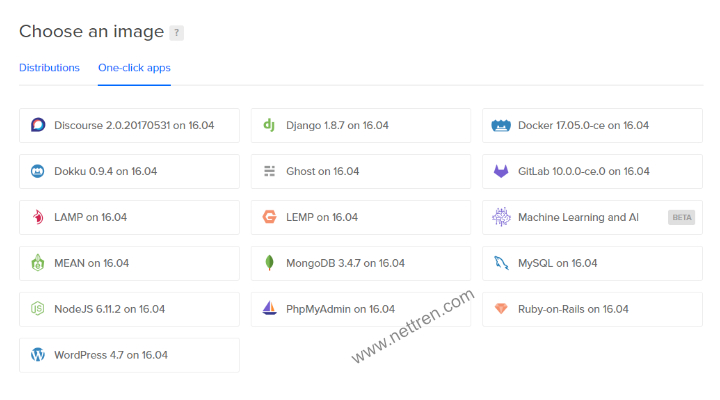Click the Ghost lines icon
Viewport: 720px width, 400px height.
[x=270, y=171]
